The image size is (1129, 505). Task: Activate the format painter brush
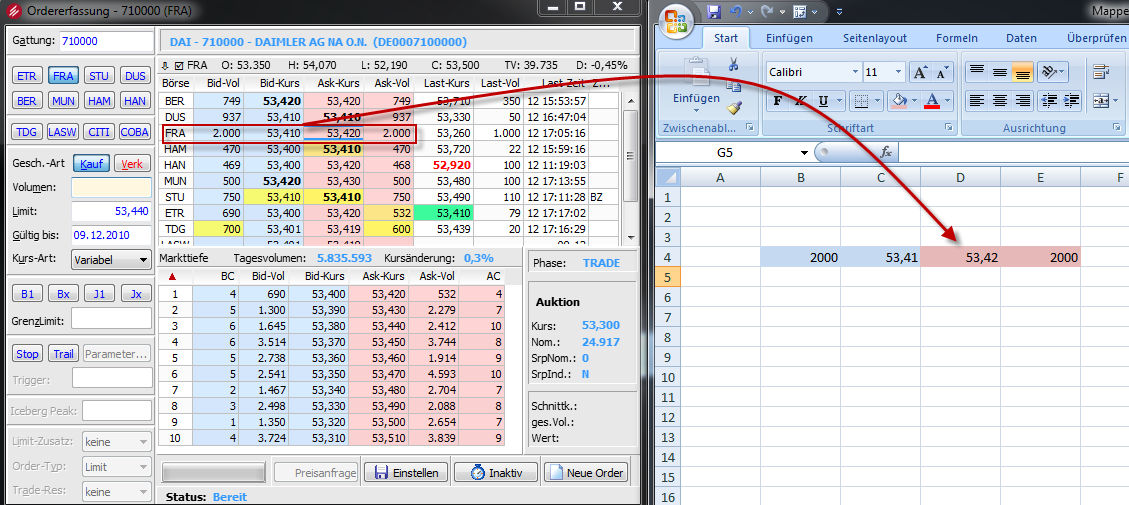point(734,107)
